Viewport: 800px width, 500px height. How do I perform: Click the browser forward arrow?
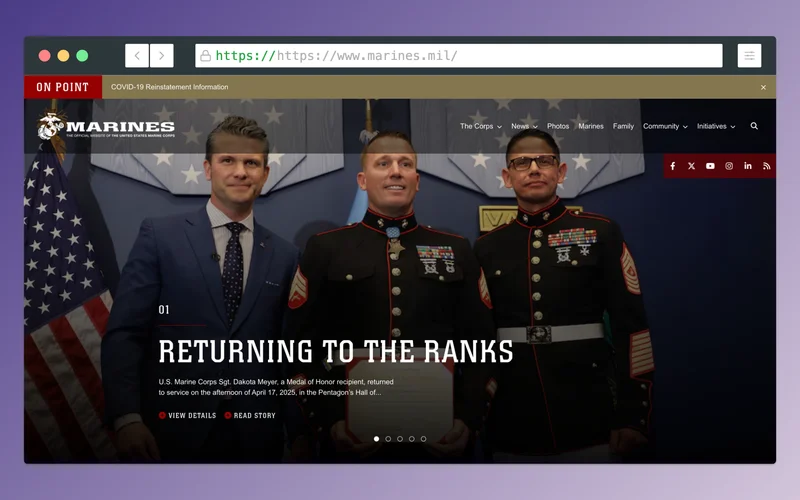tap(162, 56)
